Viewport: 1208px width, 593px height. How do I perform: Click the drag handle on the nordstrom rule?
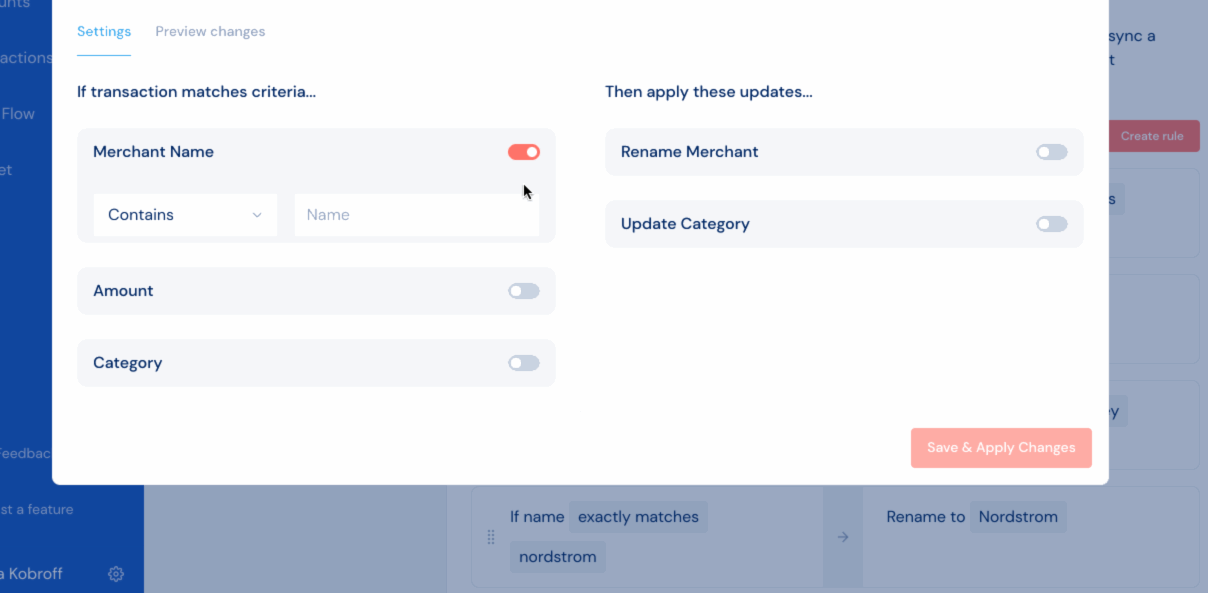pos(490,537)
